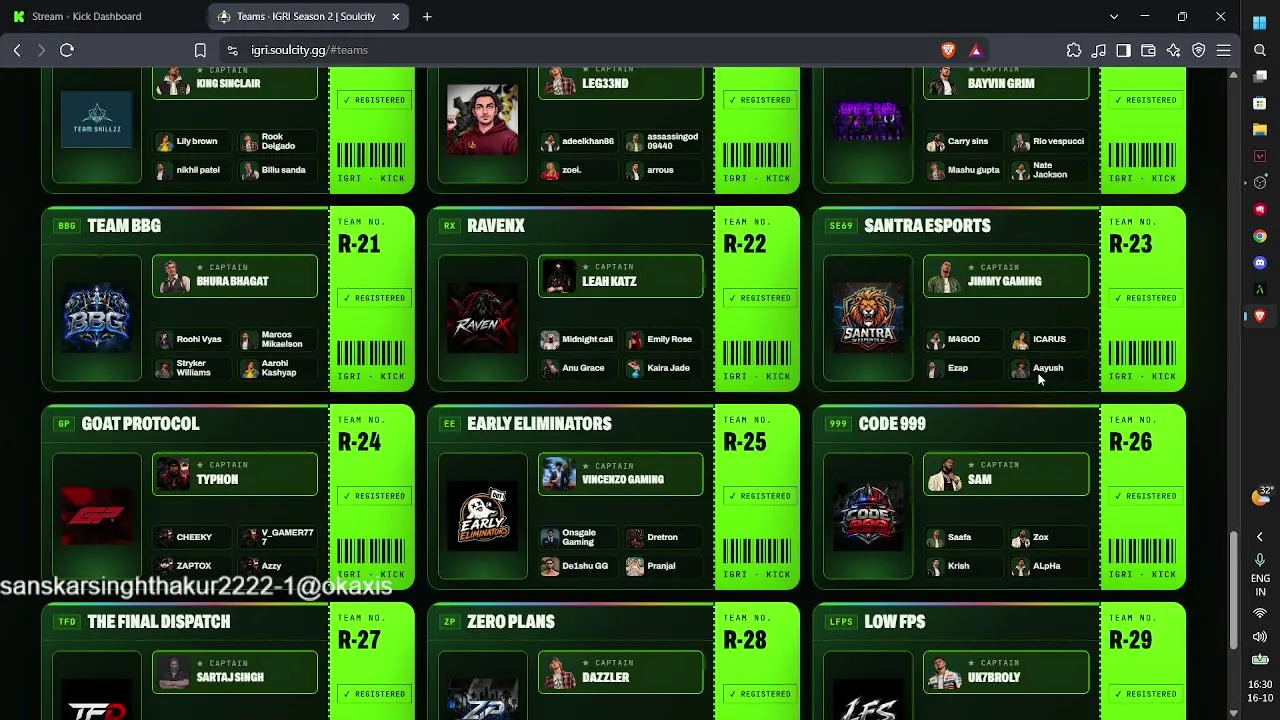Open the browser Extensions puzzle icon
This screenshot has height=720, width=1280.
1074,50
